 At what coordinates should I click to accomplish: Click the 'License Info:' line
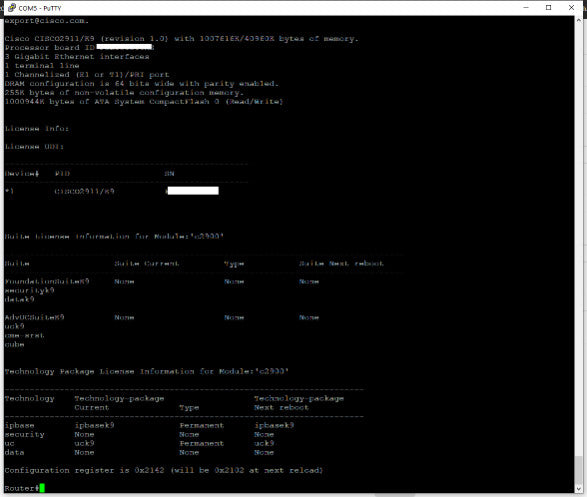click(37, 129)
